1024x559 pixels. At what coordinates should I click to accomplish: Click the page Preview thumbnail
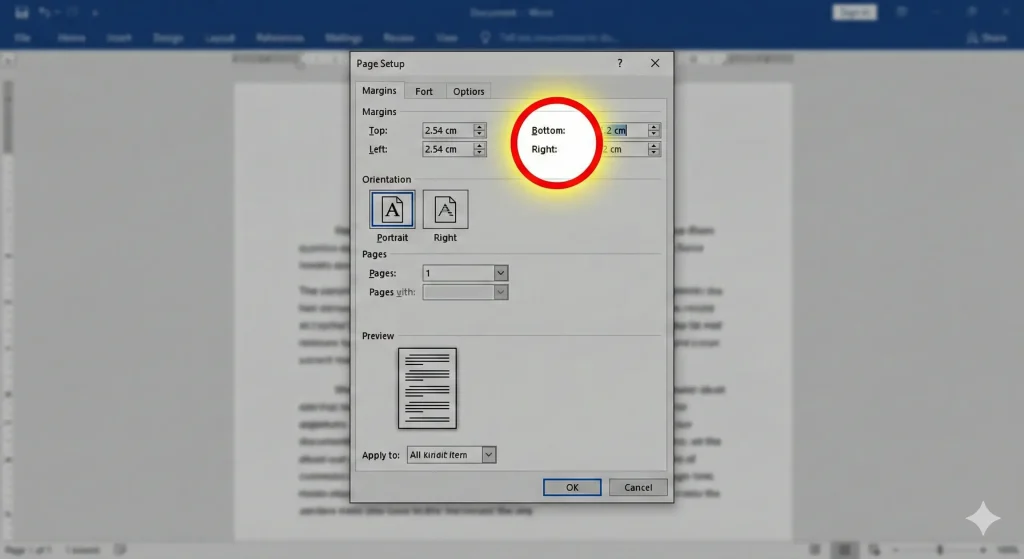point(427,388)
